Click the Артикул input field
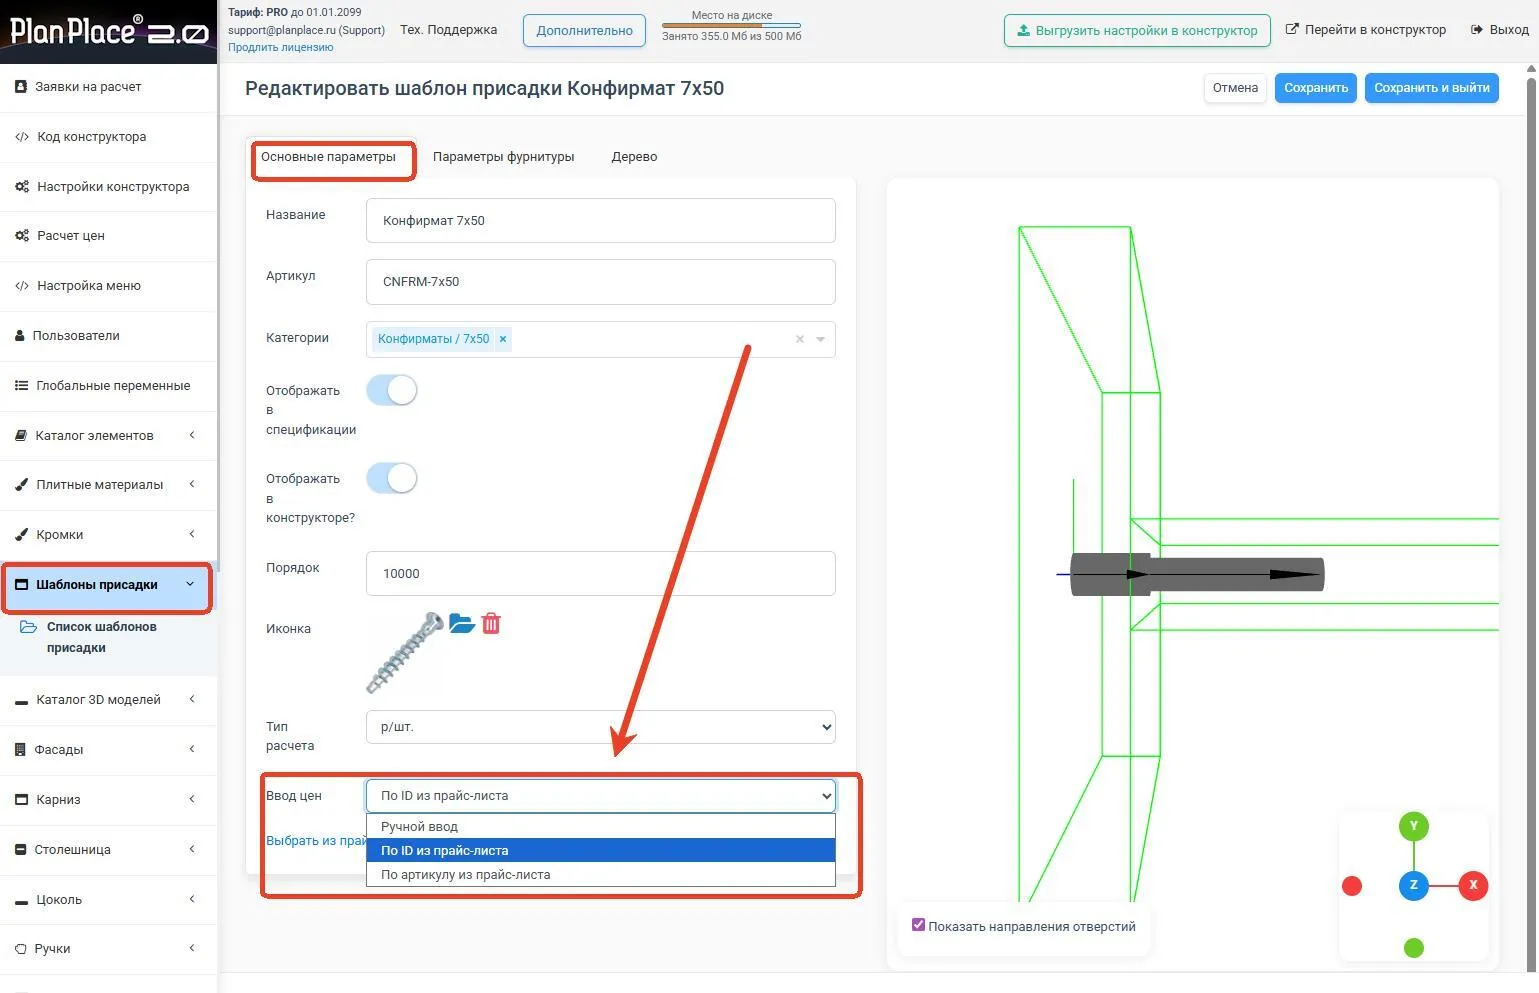This screenshot has width=1539, height=993. (x=600, y=282)
